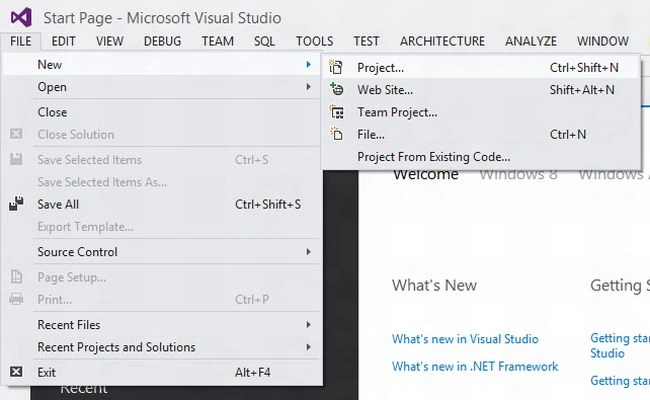Open What's new in Visual Studio link
Viewport: 650px width, 400px height.
coord(465,339)
